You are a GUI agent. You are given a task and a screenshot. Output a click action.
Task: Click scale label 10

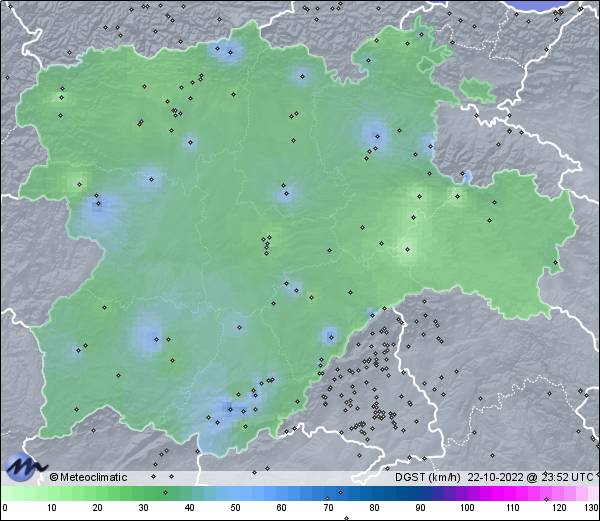coord(52,508)
